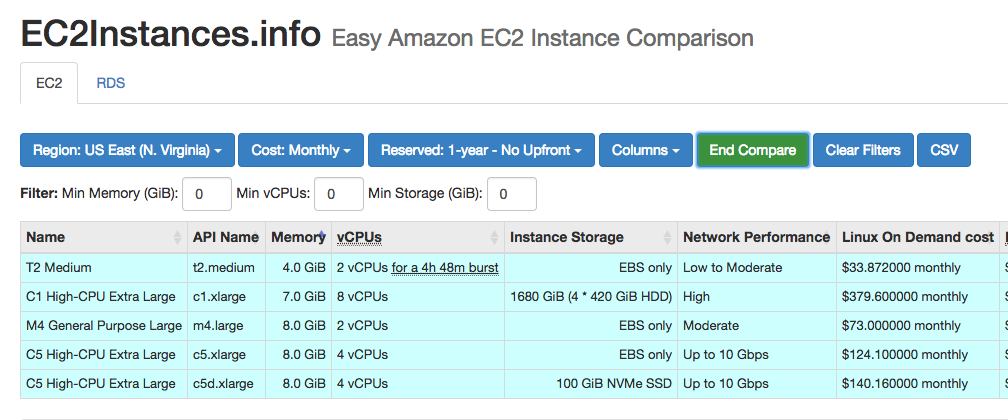The height and width of the screenshot is (420, 1008).
Task: Click the EC2Instances.info title link
Action: click(x=170, y=34)
